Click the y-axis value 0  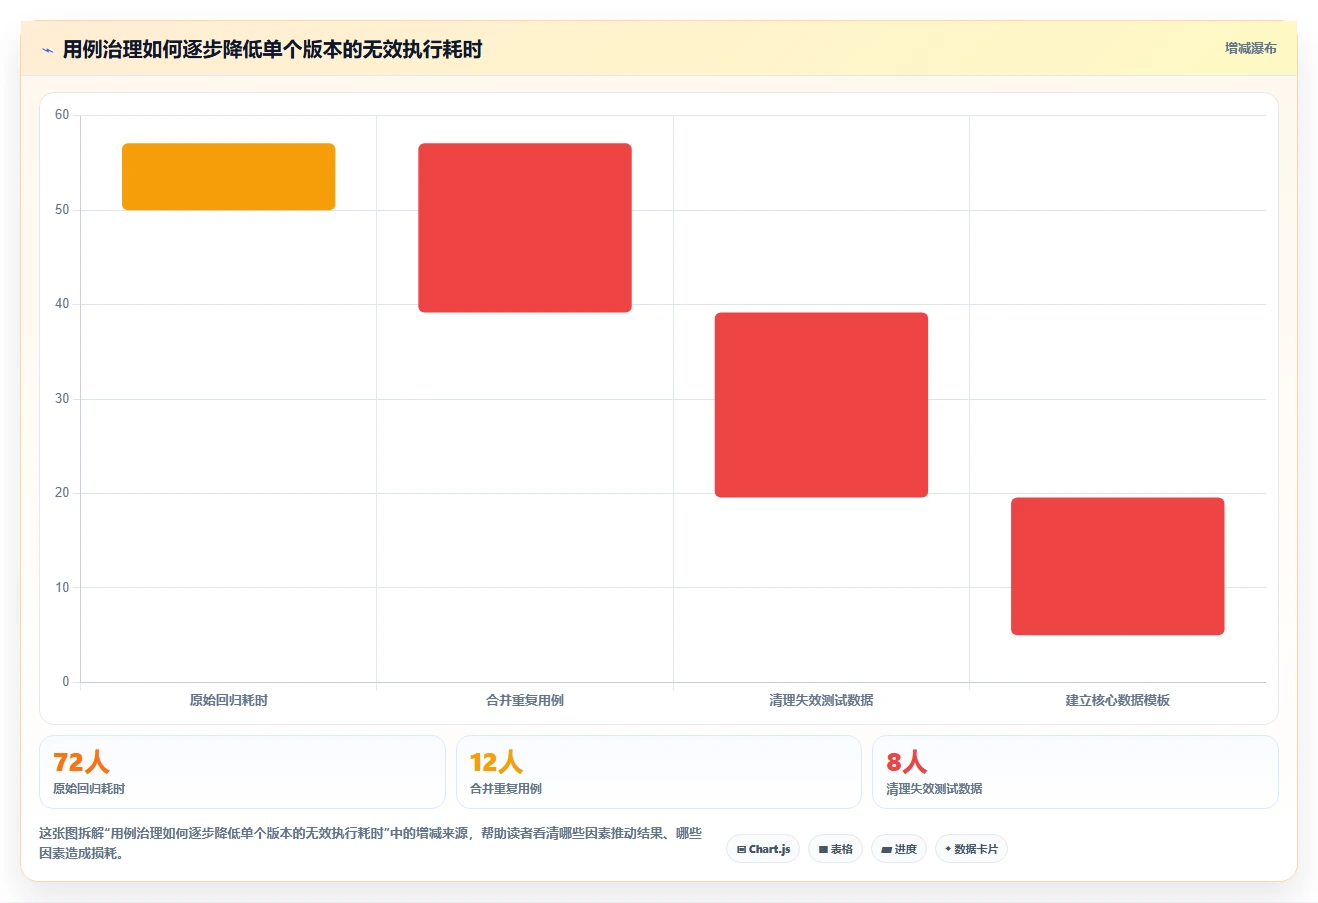66,682
